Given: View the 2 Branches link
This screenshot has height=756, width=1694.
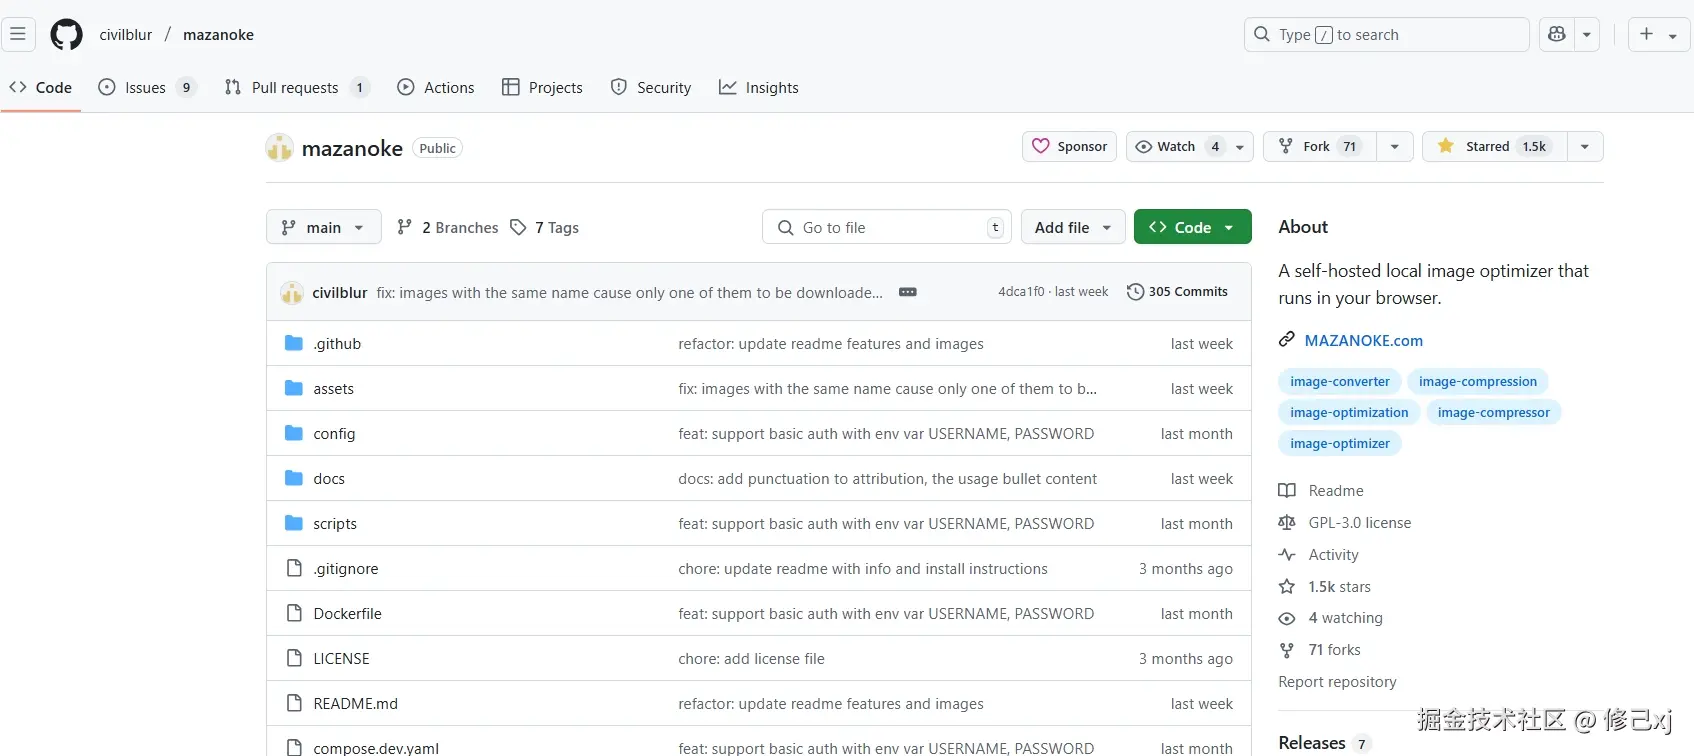Looking at the screenshot, I should click(x=448, y=227).
